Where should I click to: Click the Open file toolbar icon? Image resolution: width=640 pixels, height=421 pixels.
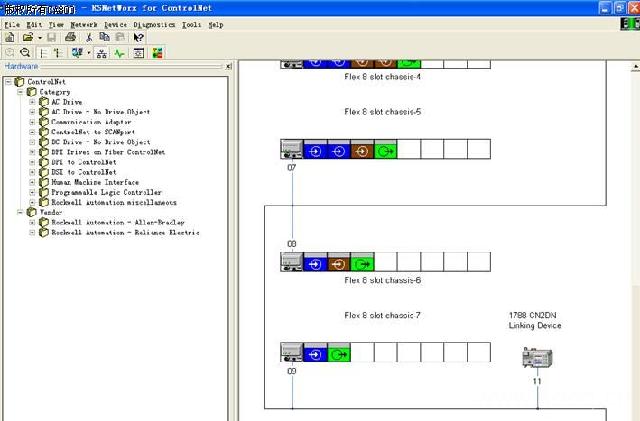tap(27, 37)
